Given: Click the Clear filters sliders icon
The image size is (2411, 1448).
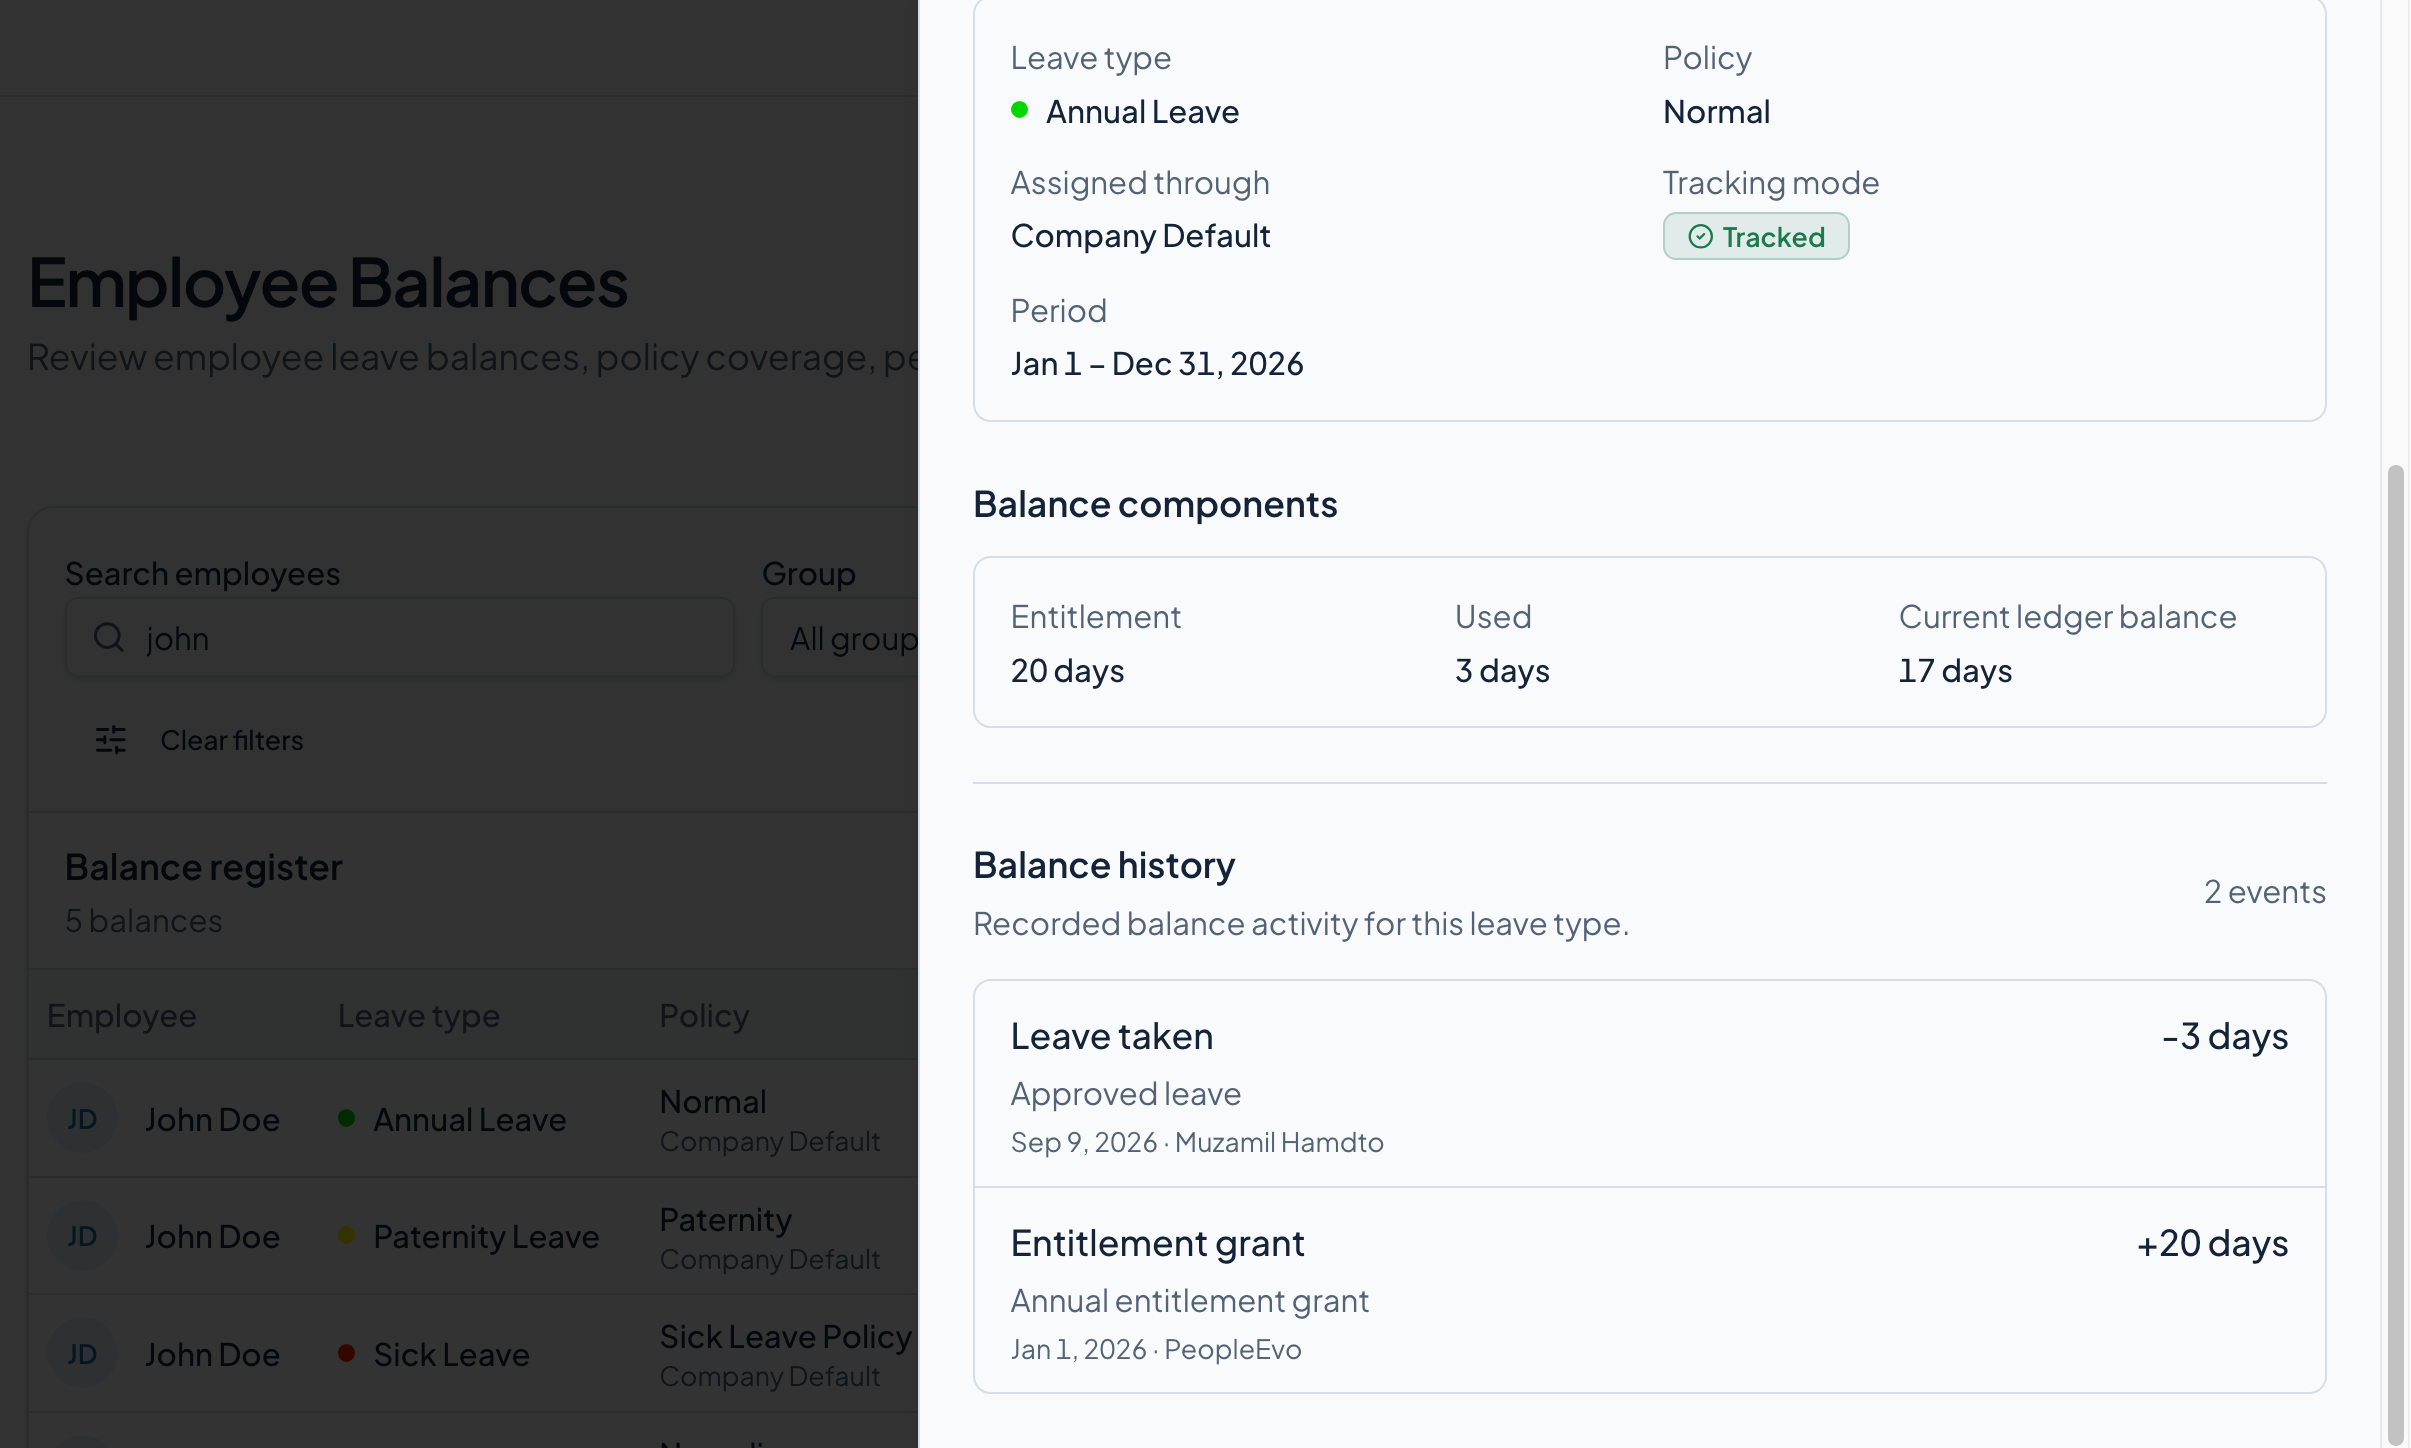Looking at the screenshot, I should [x=111, y=740].
